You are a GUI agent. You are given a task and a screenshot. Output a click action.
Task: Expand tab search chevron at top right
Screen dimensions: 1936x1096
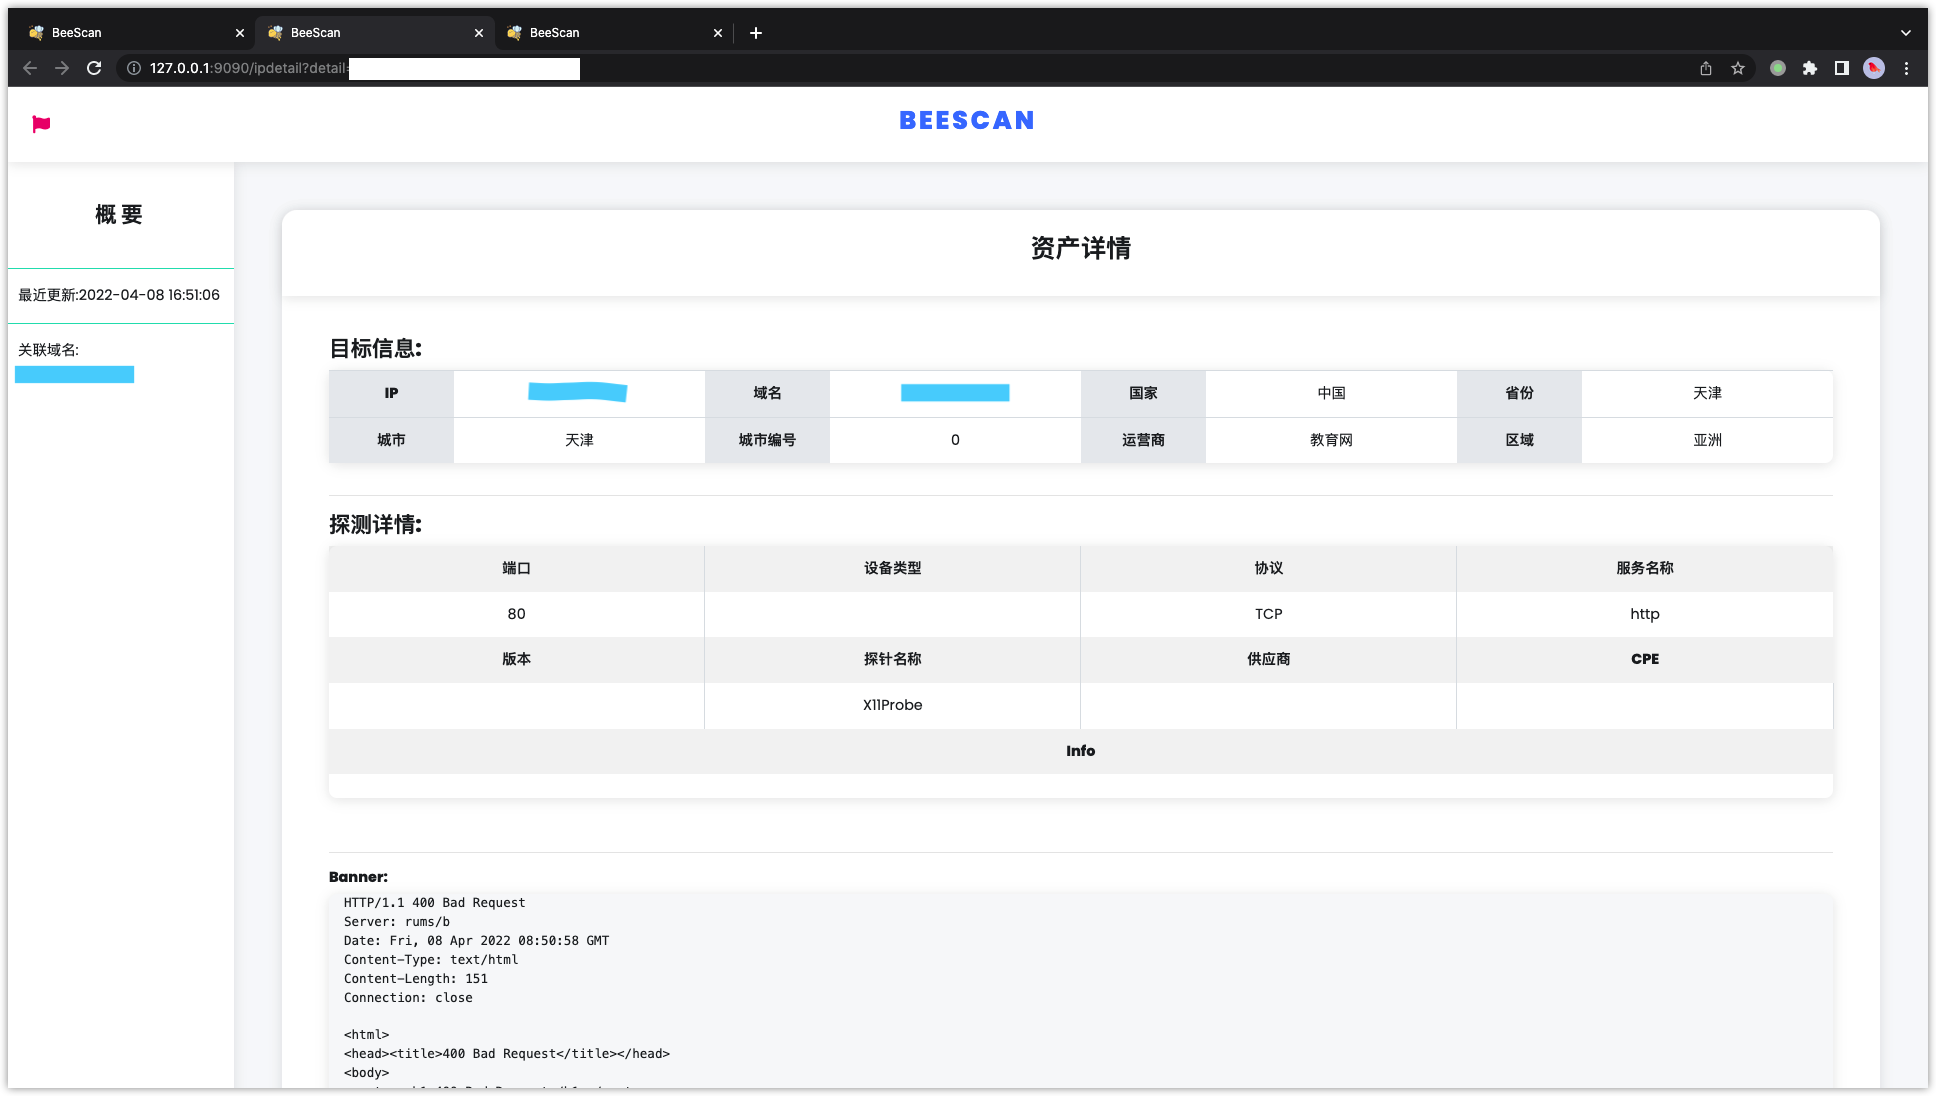coord(1906,33)
